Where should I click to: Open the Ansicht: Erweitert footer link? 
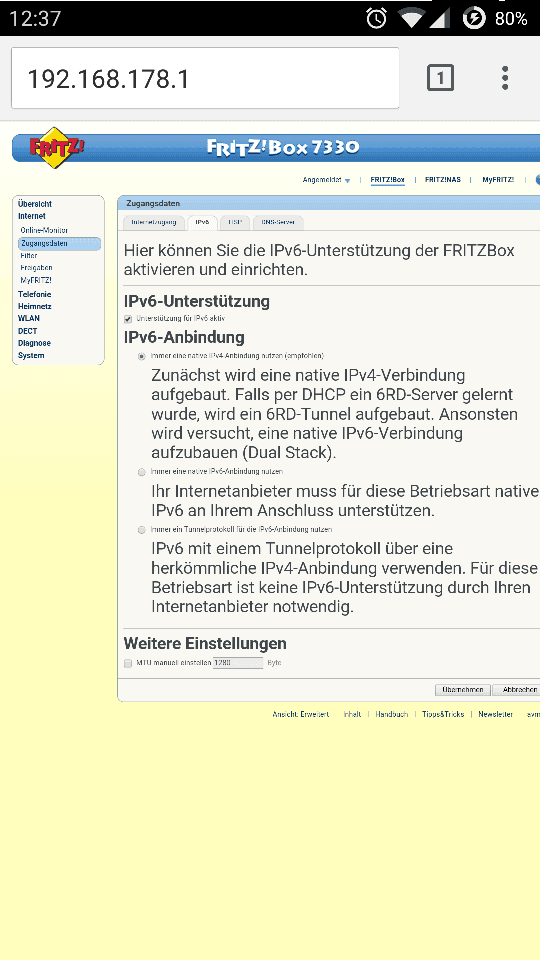[x=301, y=714]
